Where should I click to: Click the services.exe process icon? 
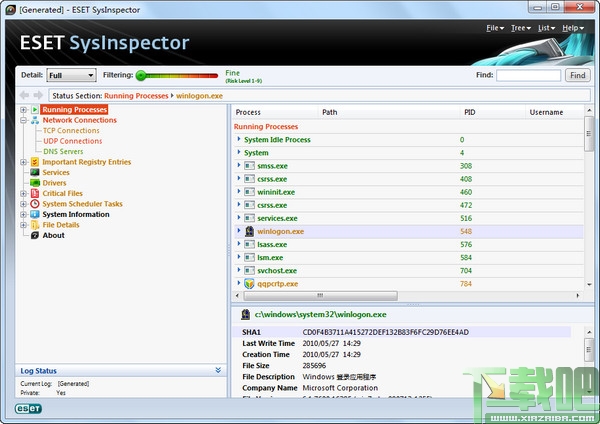[249, 218]
